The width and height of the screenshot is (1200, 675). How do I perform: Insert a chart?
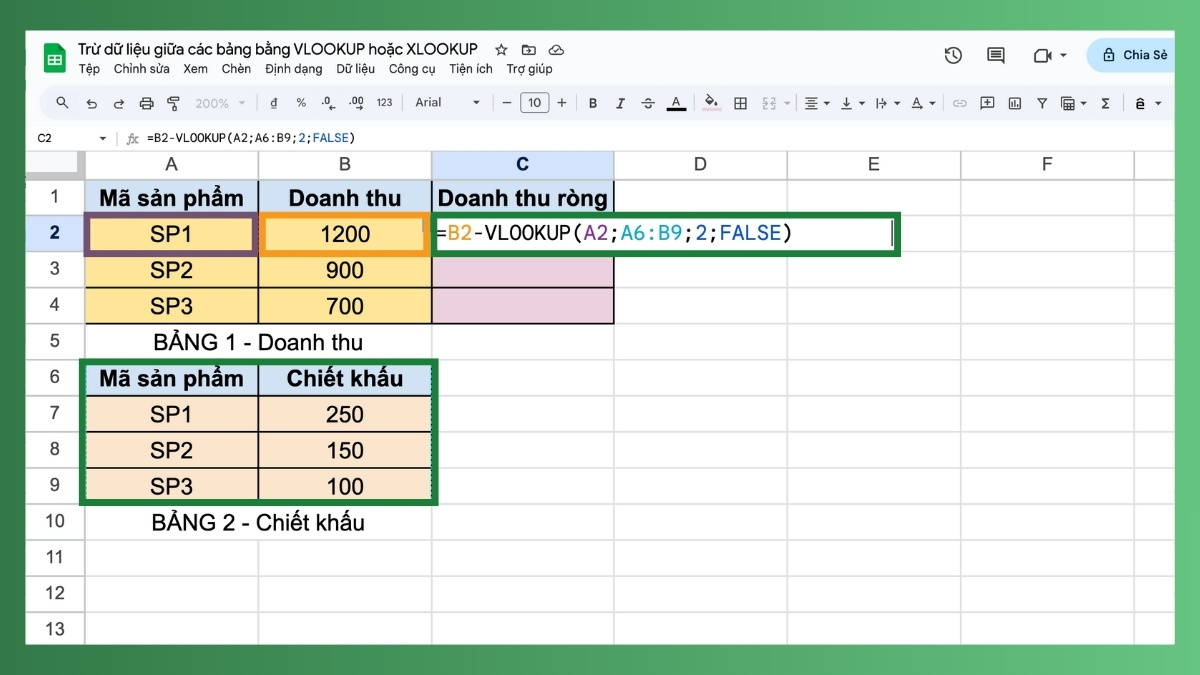coord(1015,102)
